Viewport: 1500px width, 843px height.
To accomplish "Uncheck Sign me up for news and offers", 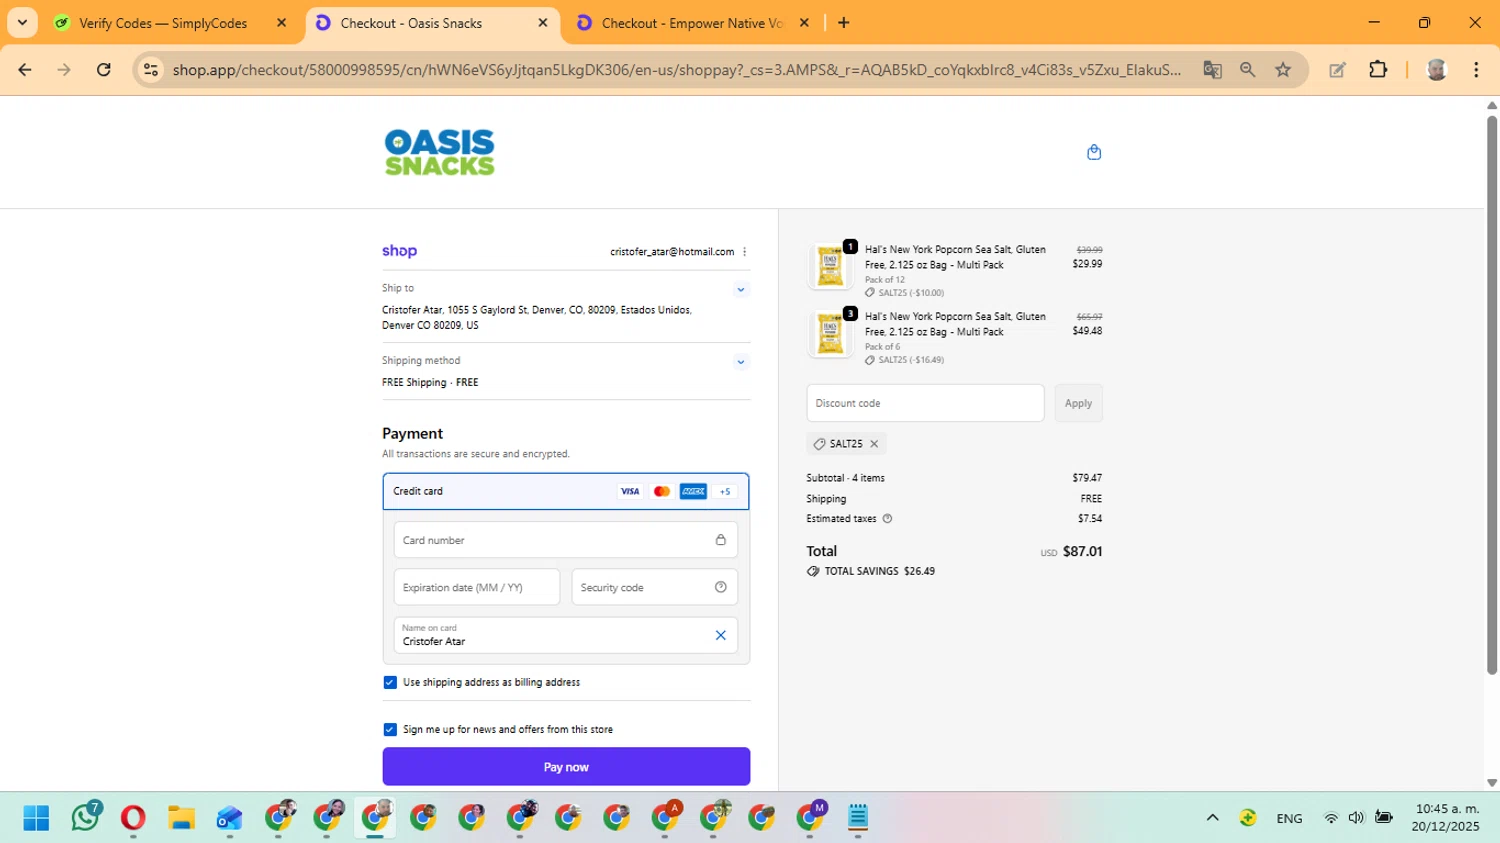I will pos(390,729).
